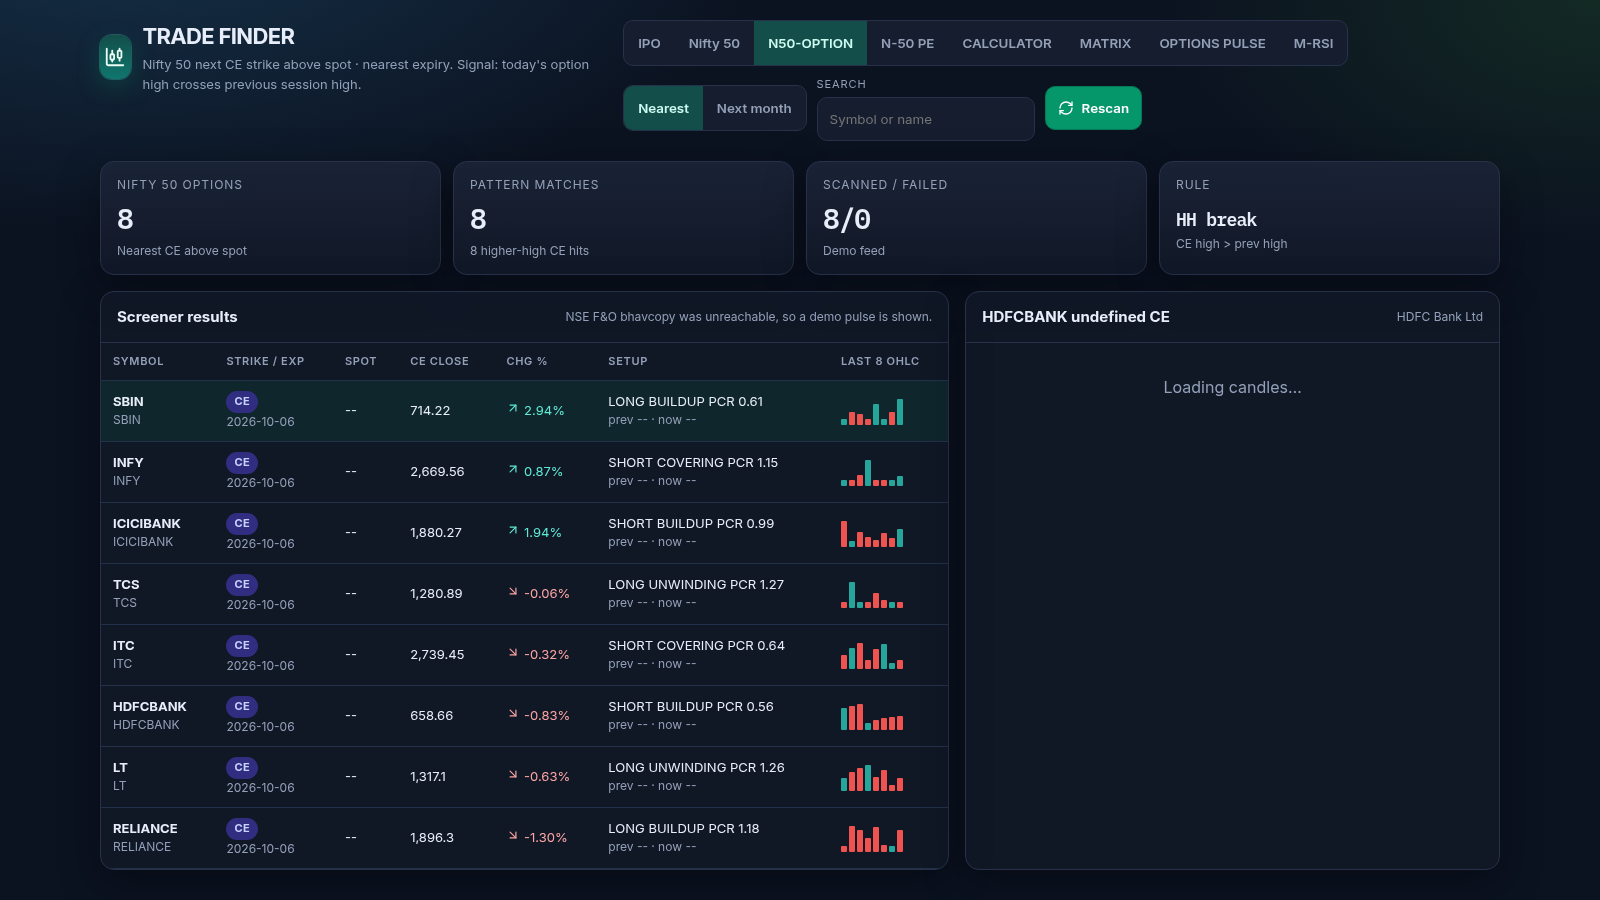Click the OHLC sparkline for INFY

[x=872, y=472]
